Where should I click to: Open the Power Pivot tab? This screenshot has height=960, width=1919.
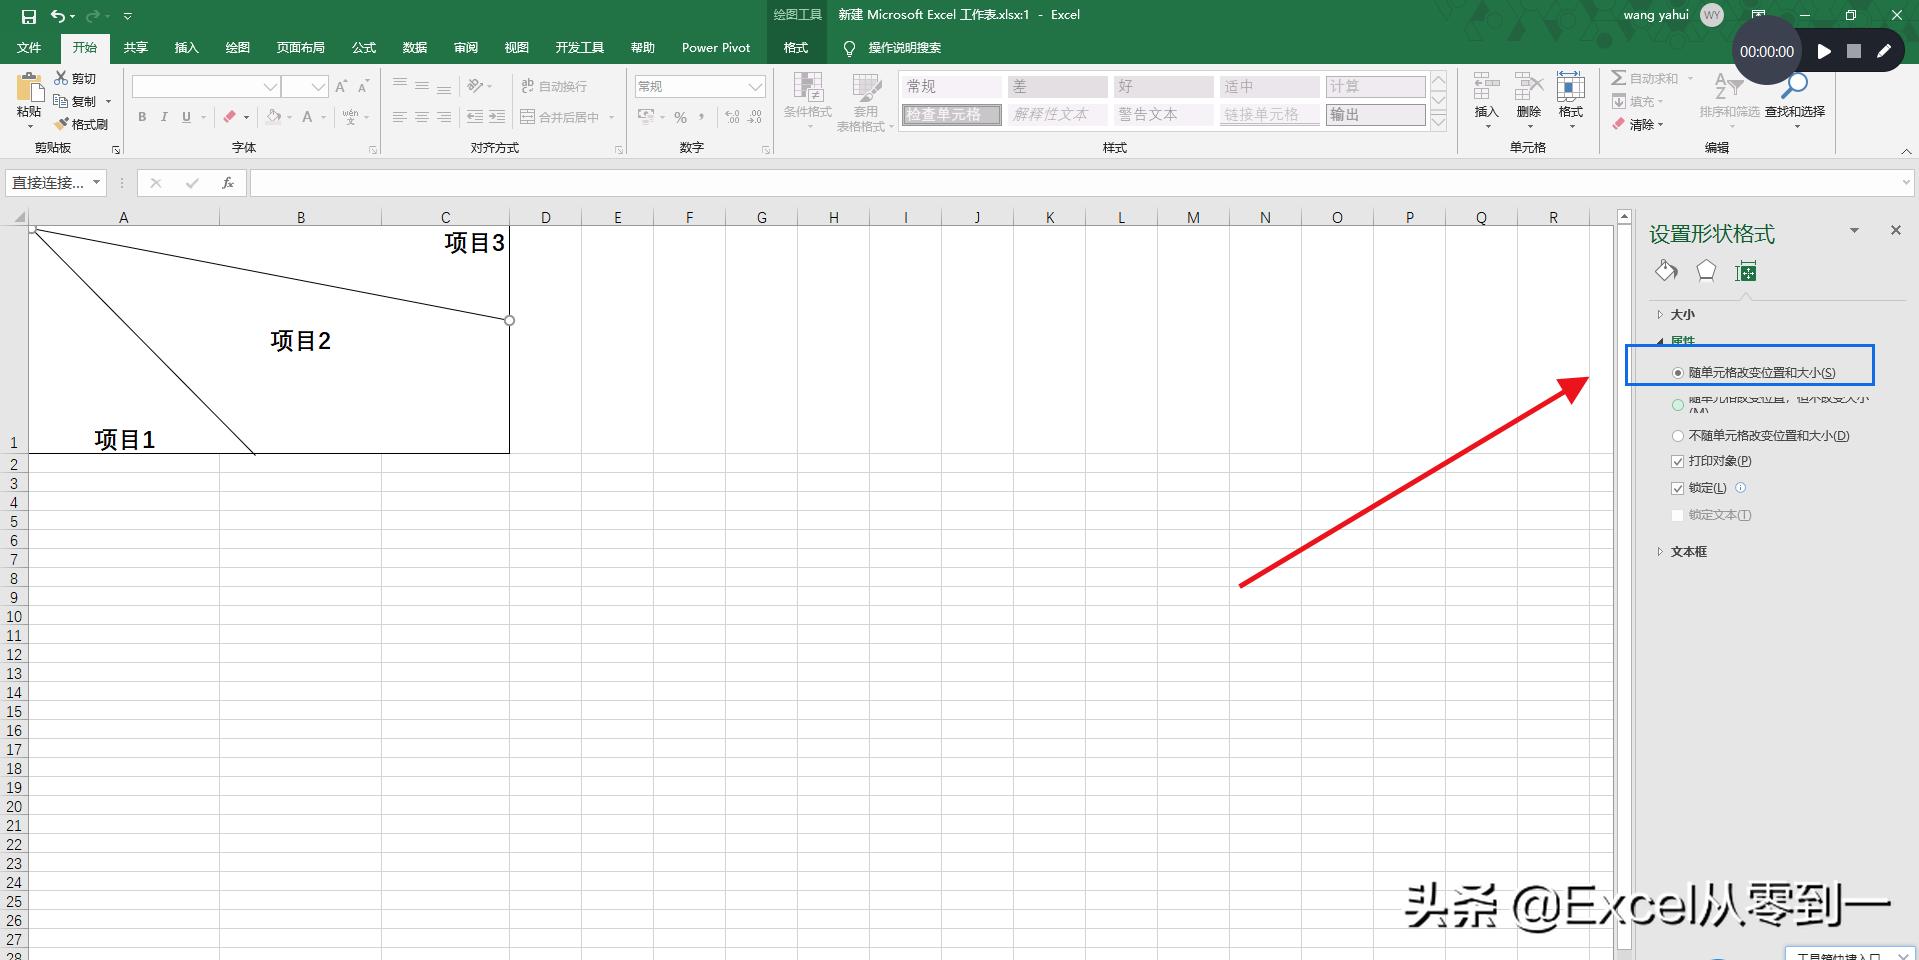(716, 47)
